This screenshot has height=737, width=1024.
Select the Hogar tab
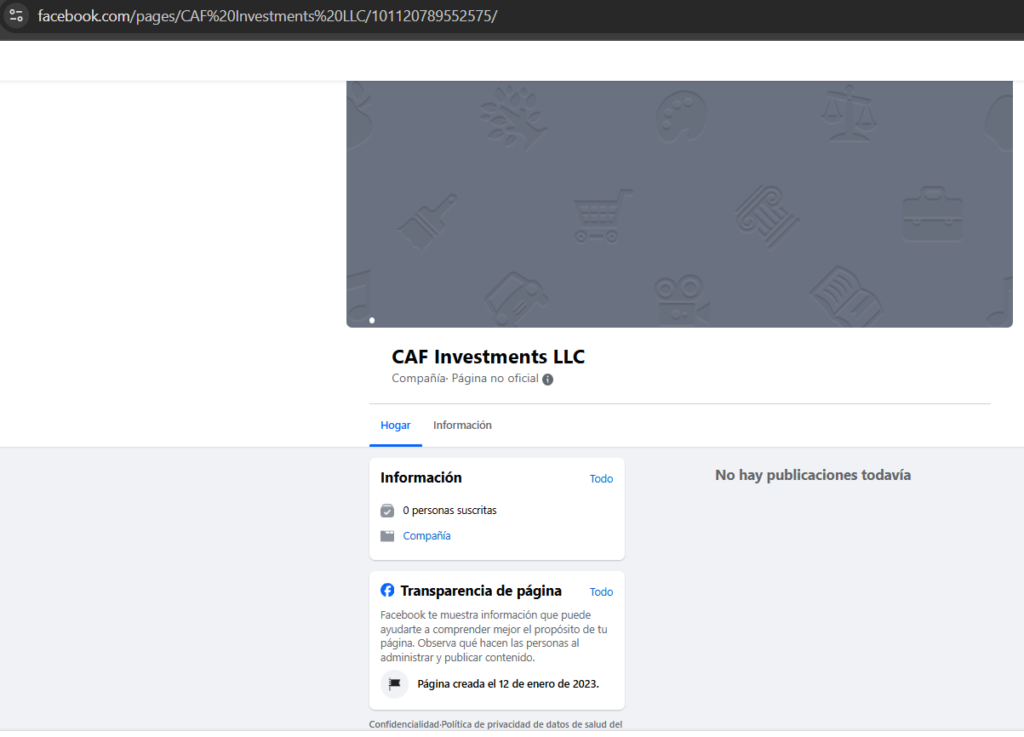coord(395,425)
